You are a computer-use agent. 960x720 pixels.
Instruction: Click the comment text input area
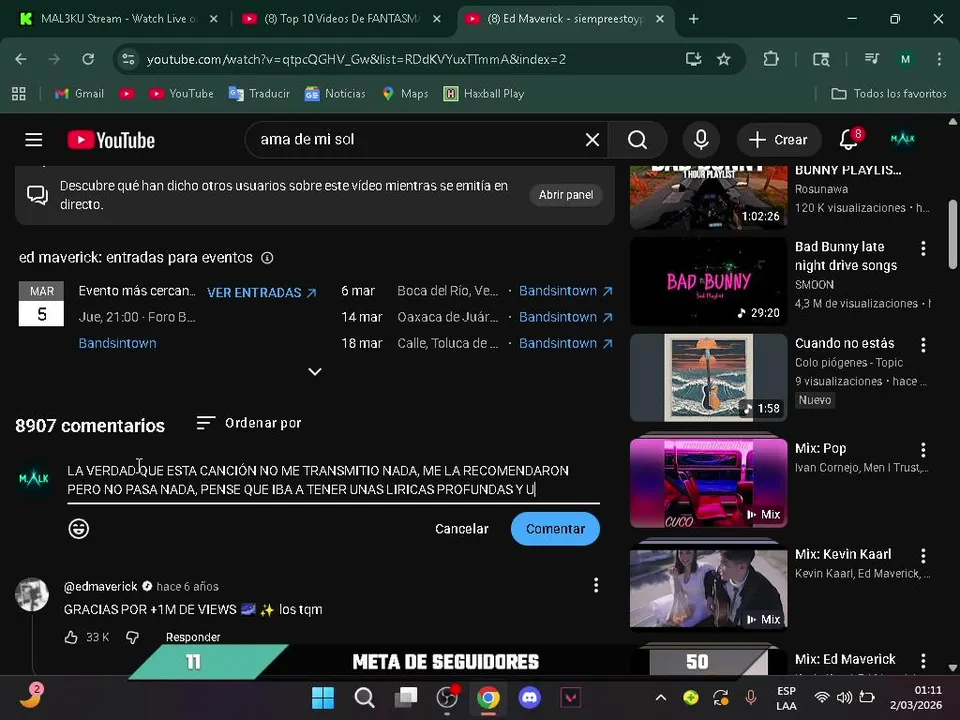pyautogui.click(x=333, y=480)
